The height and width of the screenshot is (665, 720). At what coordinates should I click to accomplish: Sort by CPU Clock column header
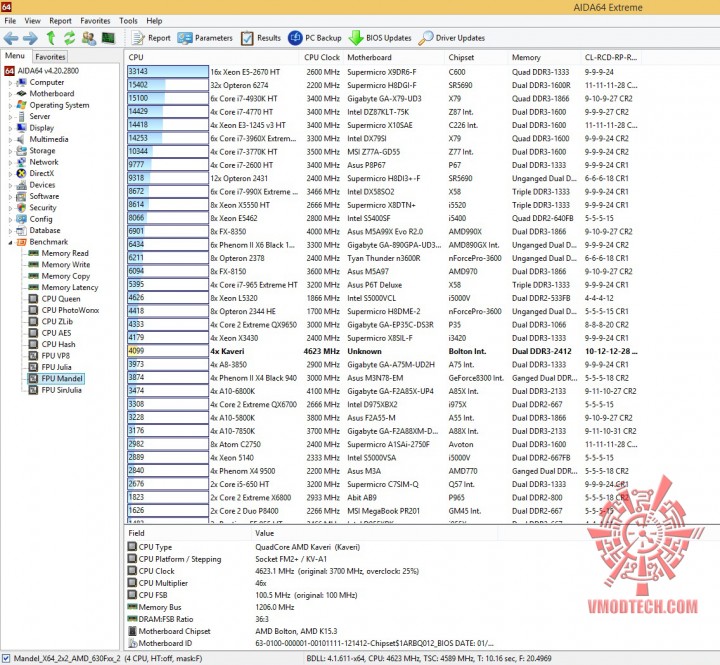[x=321, y=57]
